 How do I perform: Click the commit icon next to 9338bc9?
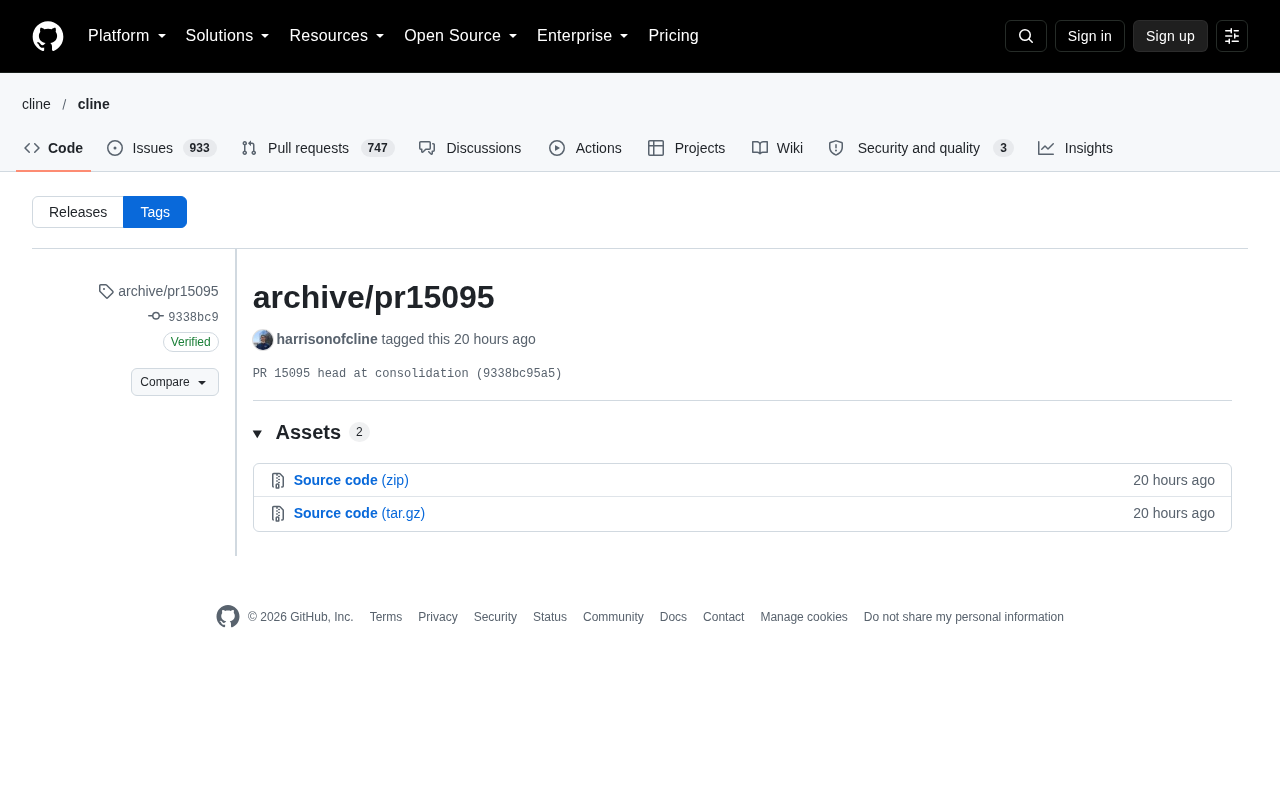[x=156, y=316]
